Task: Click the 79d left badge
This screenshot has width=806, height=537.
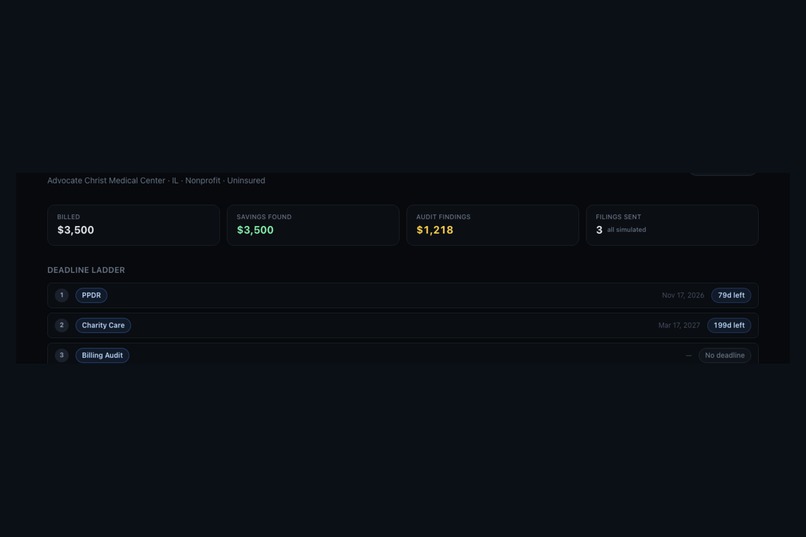Action: 731,295
